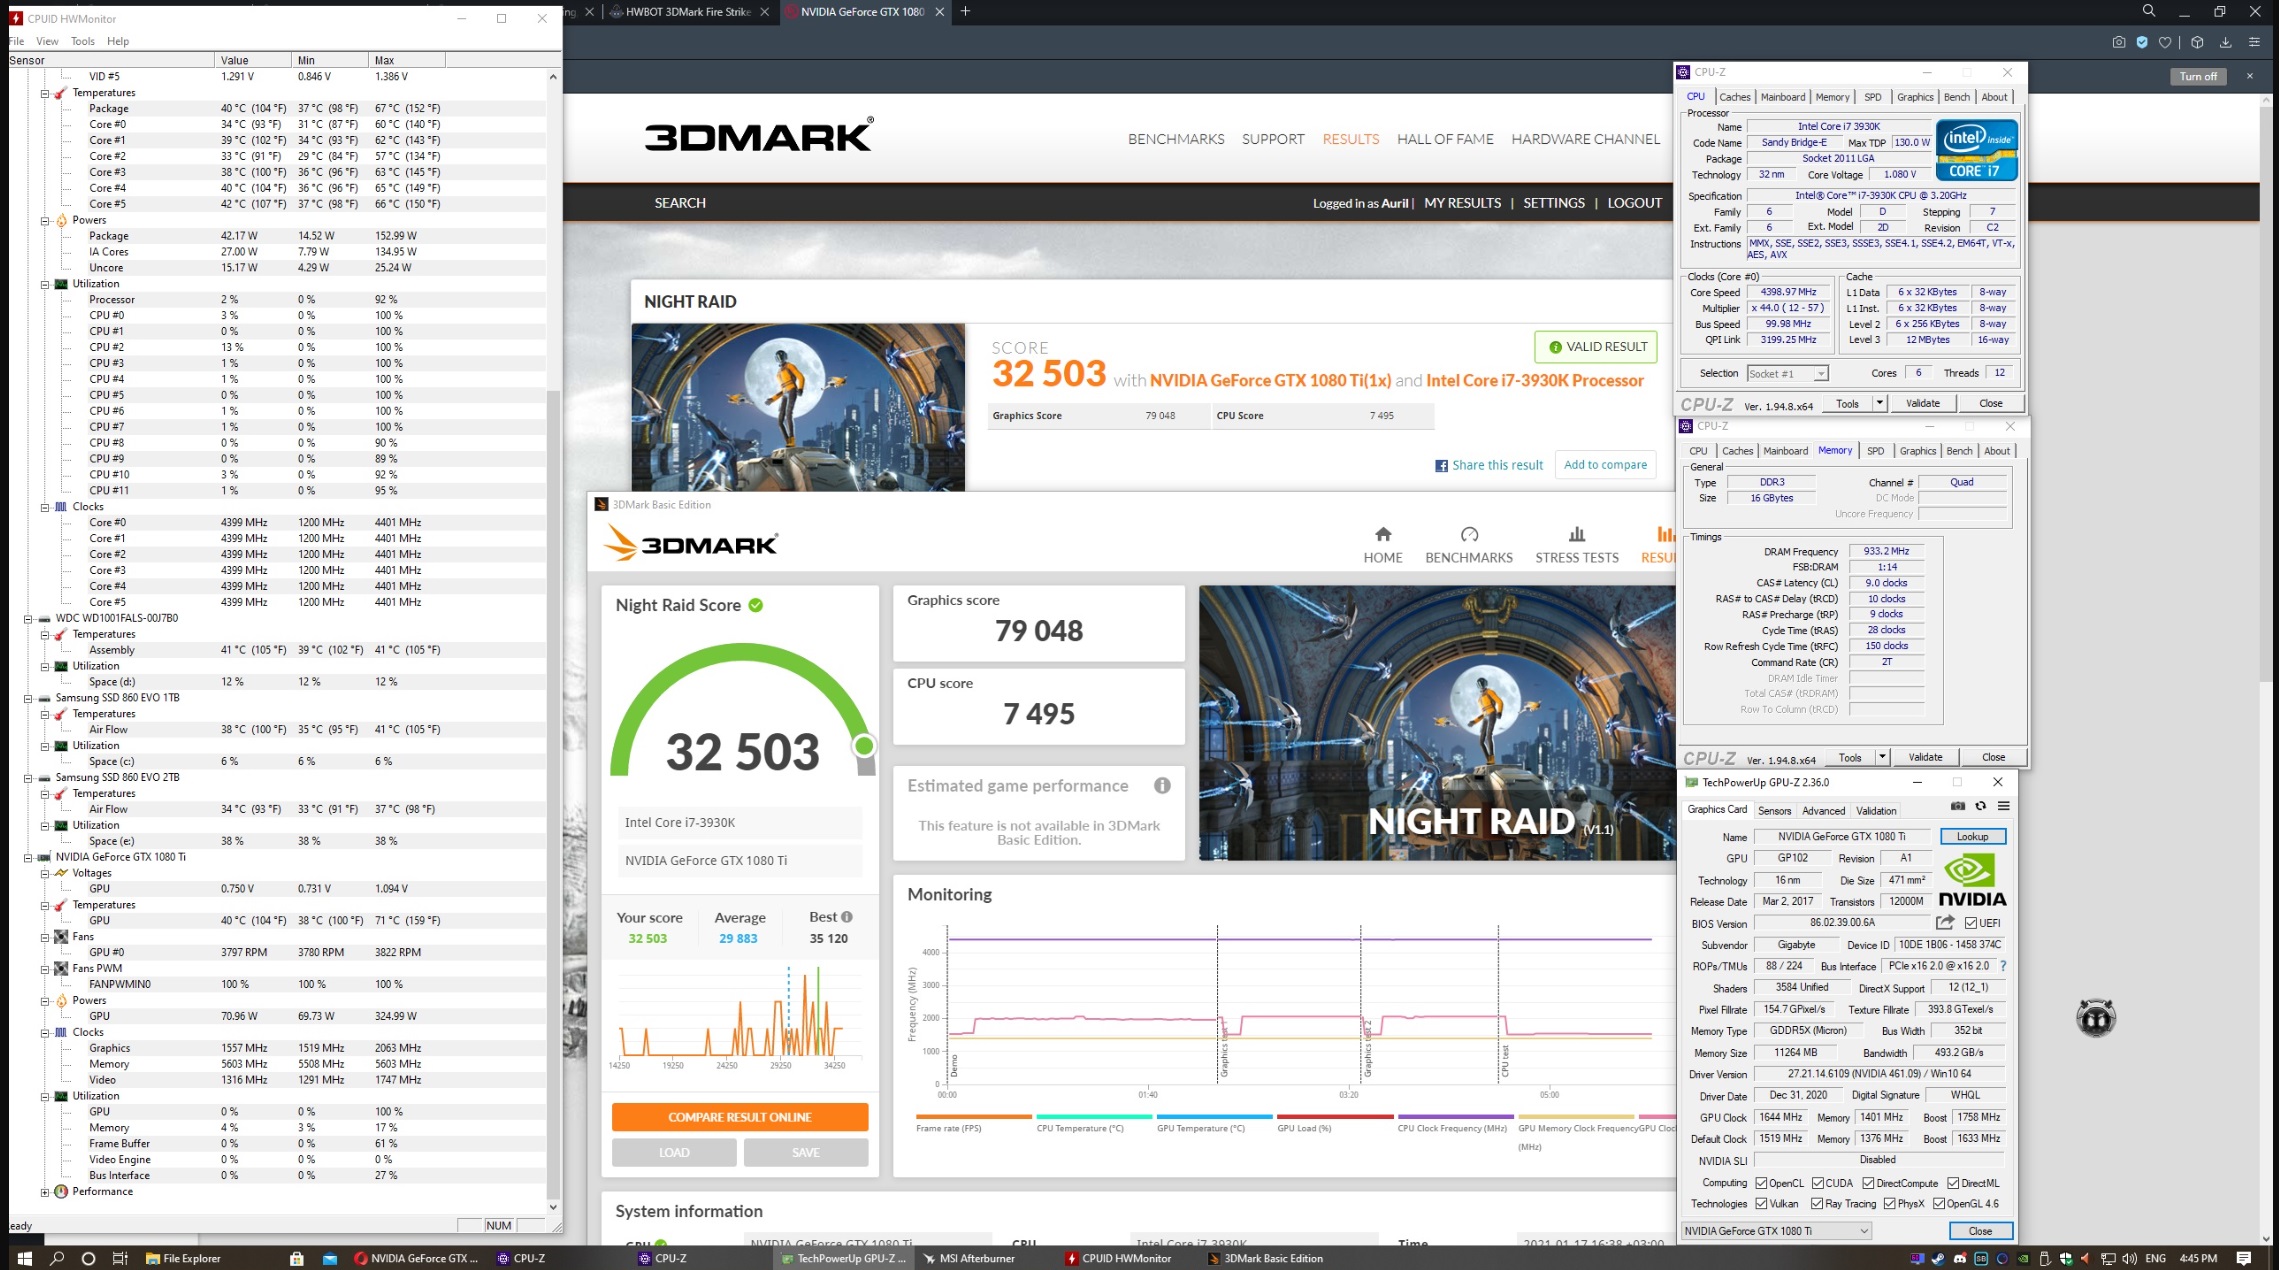Click Validate in top CPU-Z window
This screenshot has height=1270, width=2279.
coord(1922,403)
